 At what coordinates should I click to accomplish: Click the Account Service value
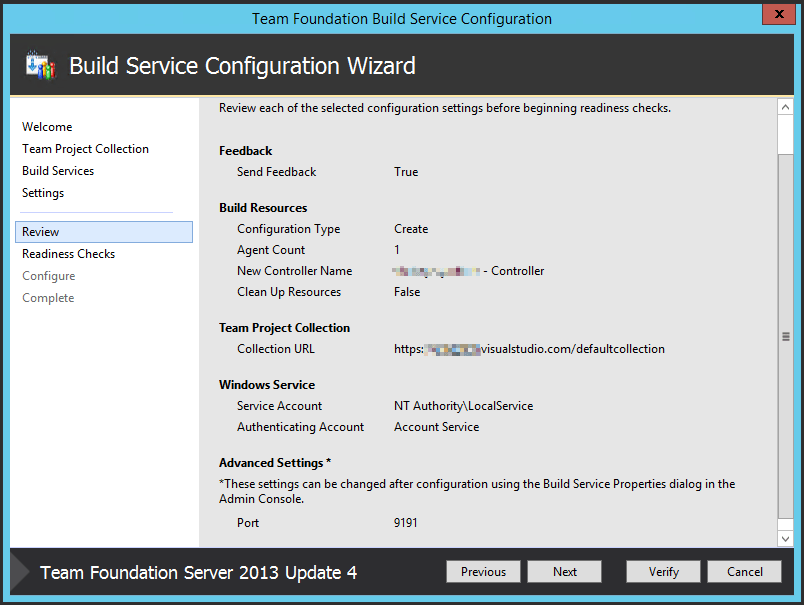[436, 427]
